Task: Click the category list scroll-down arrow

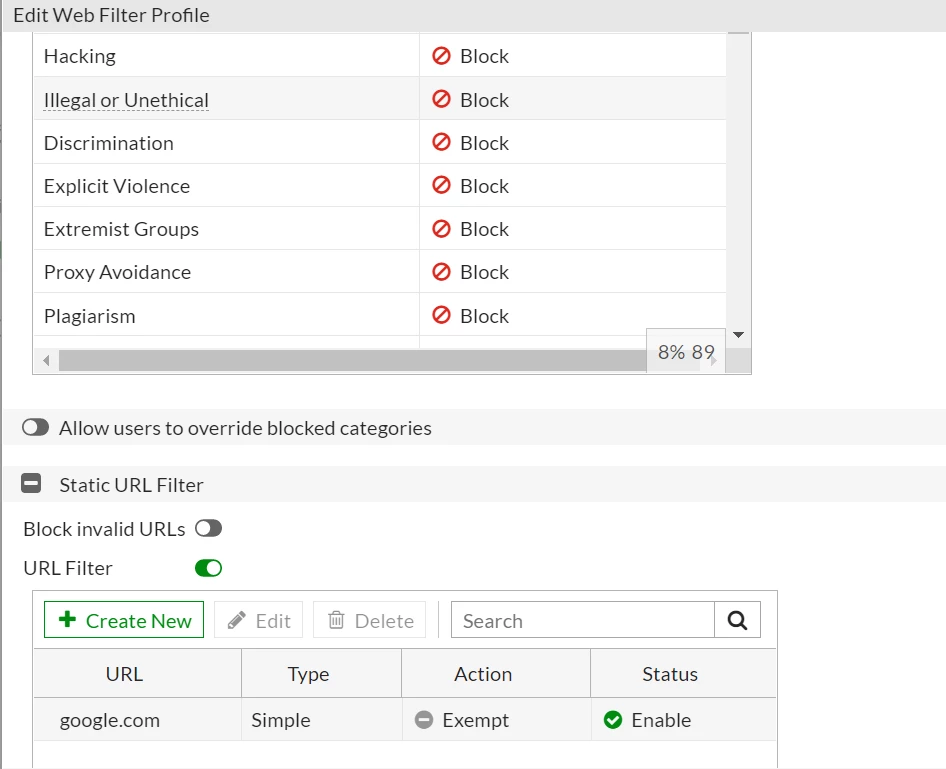Action: point(738,335)
